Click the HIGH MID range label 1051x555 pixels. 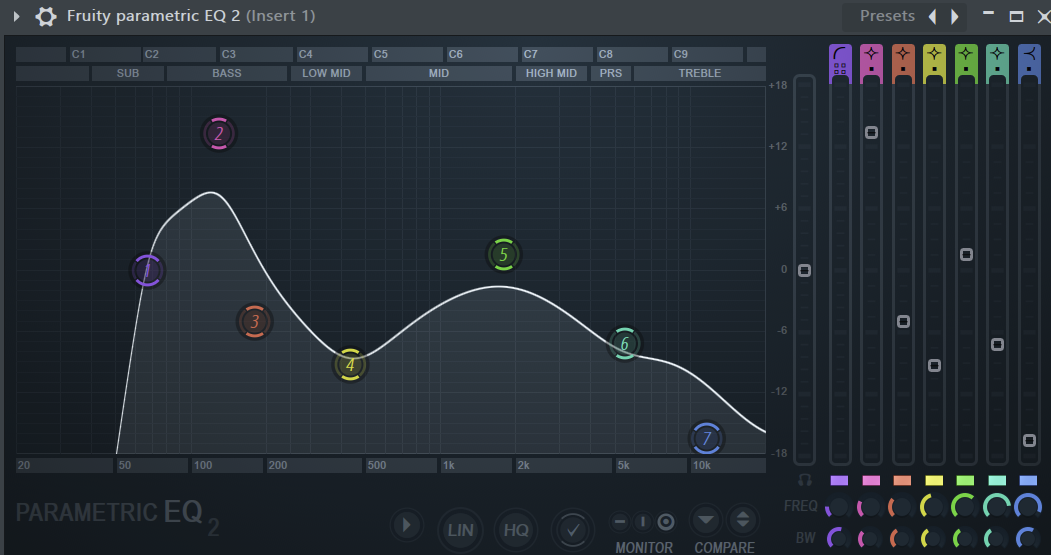[551, 73]
